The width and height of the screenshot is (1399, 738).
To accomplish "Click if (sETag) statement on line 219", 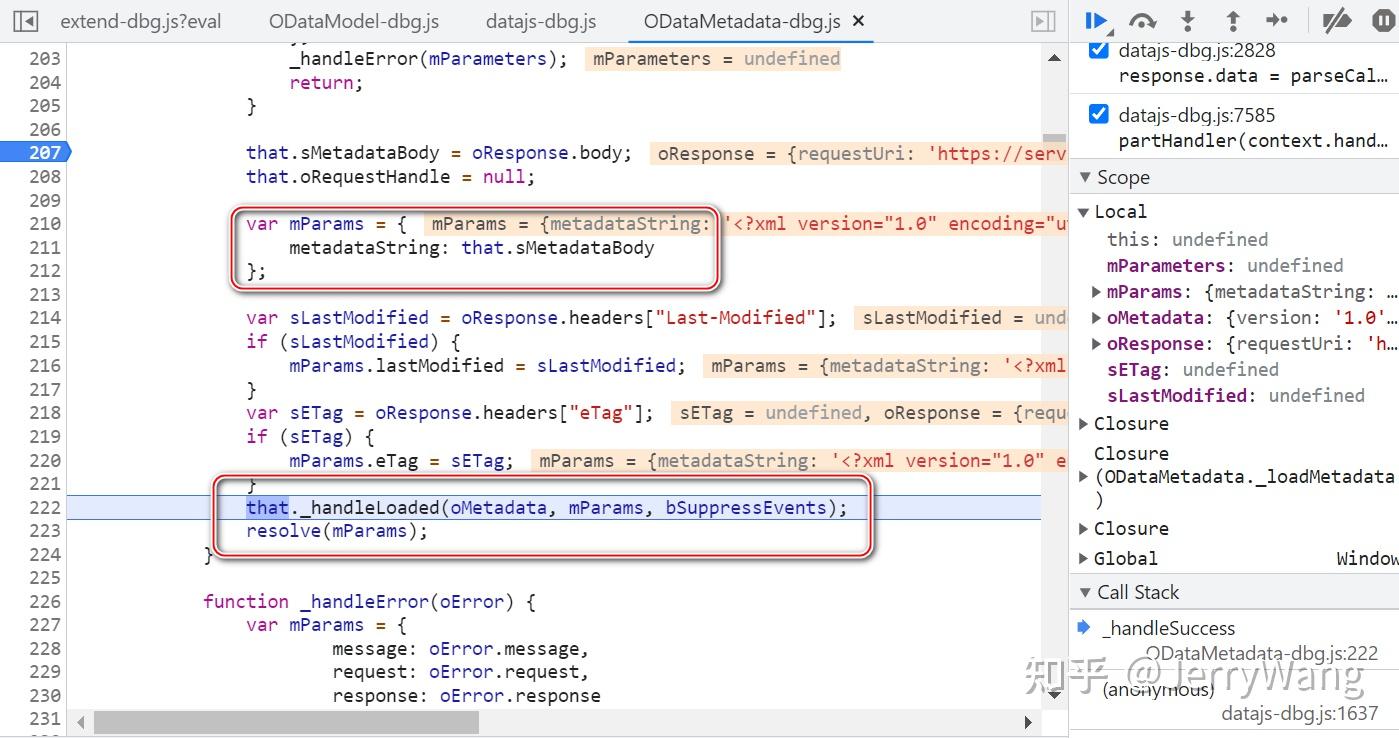I will pos(310,437).
